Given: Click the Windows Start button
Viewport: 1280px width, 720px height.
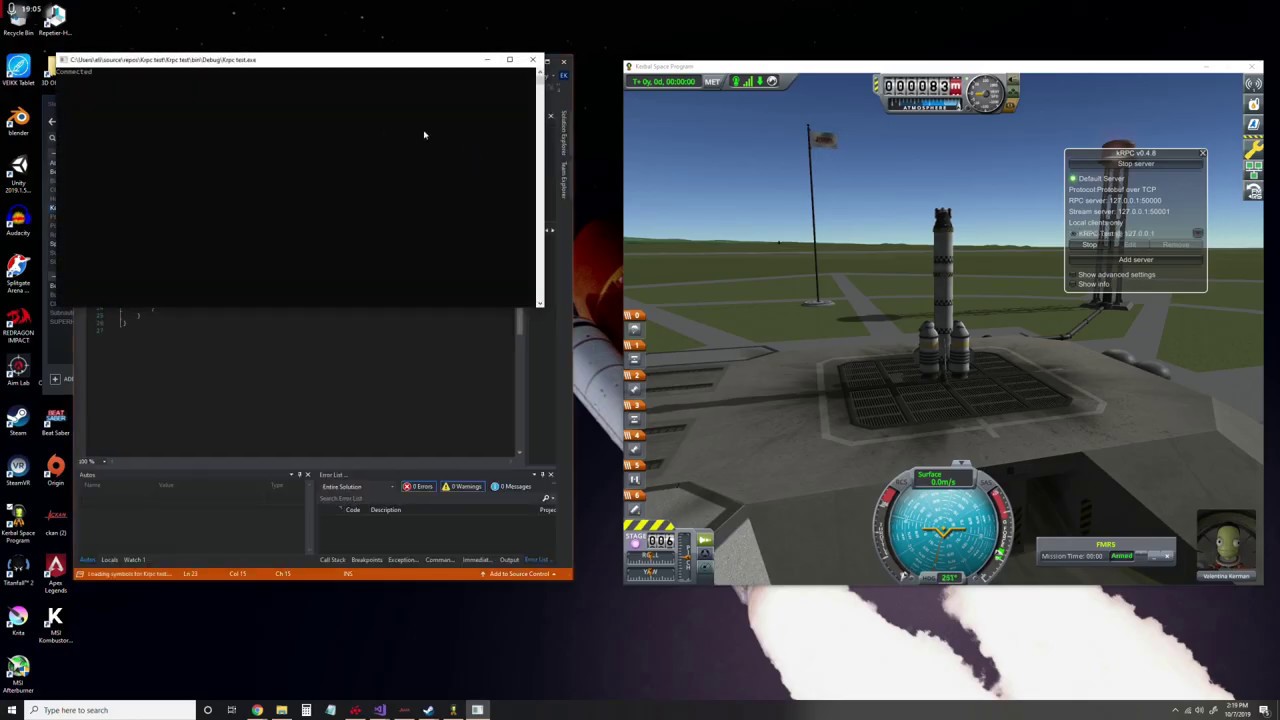Looking at the screenshot, I should click(11, 710).
